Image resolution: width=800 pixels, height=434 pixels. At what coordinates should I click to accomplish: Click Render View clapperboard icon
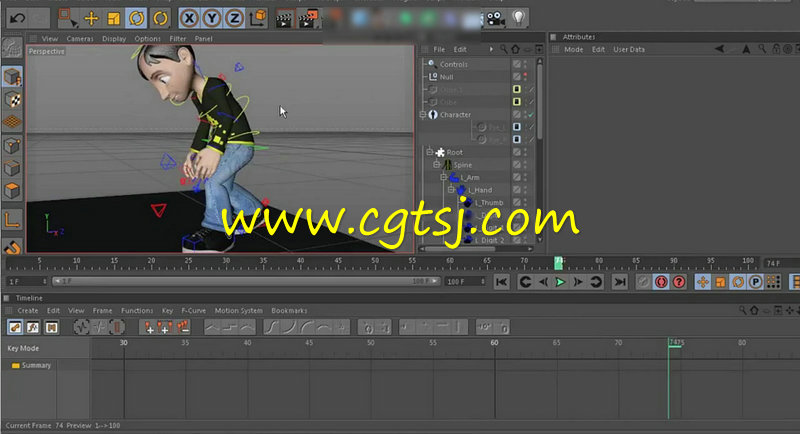284,19
